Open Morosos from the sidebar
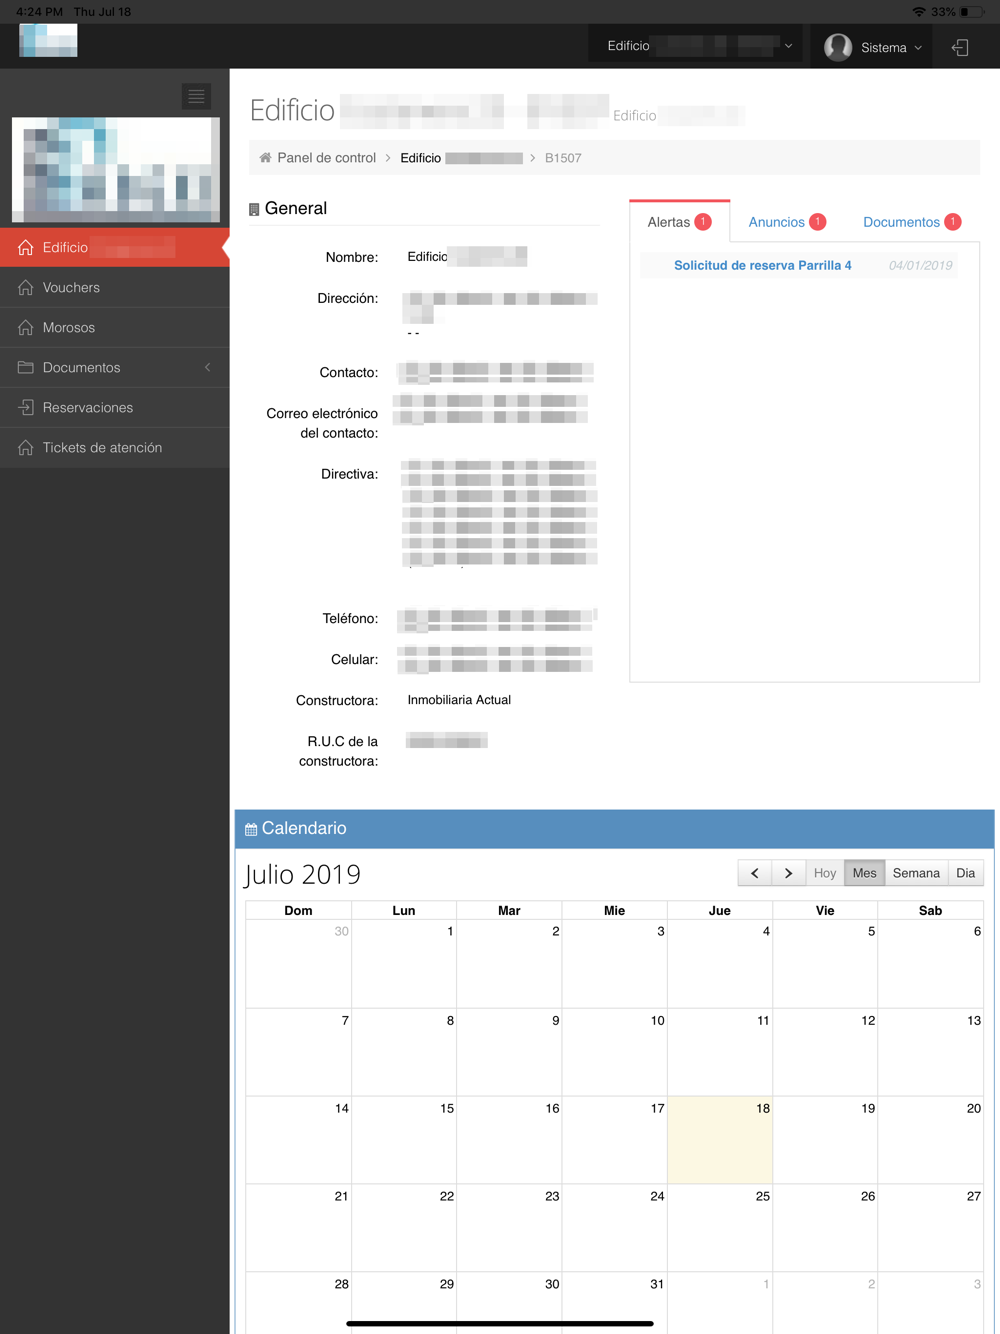Image resolution: width=1000 pixels, height=1334 pixels. click(x=115, y=327)
